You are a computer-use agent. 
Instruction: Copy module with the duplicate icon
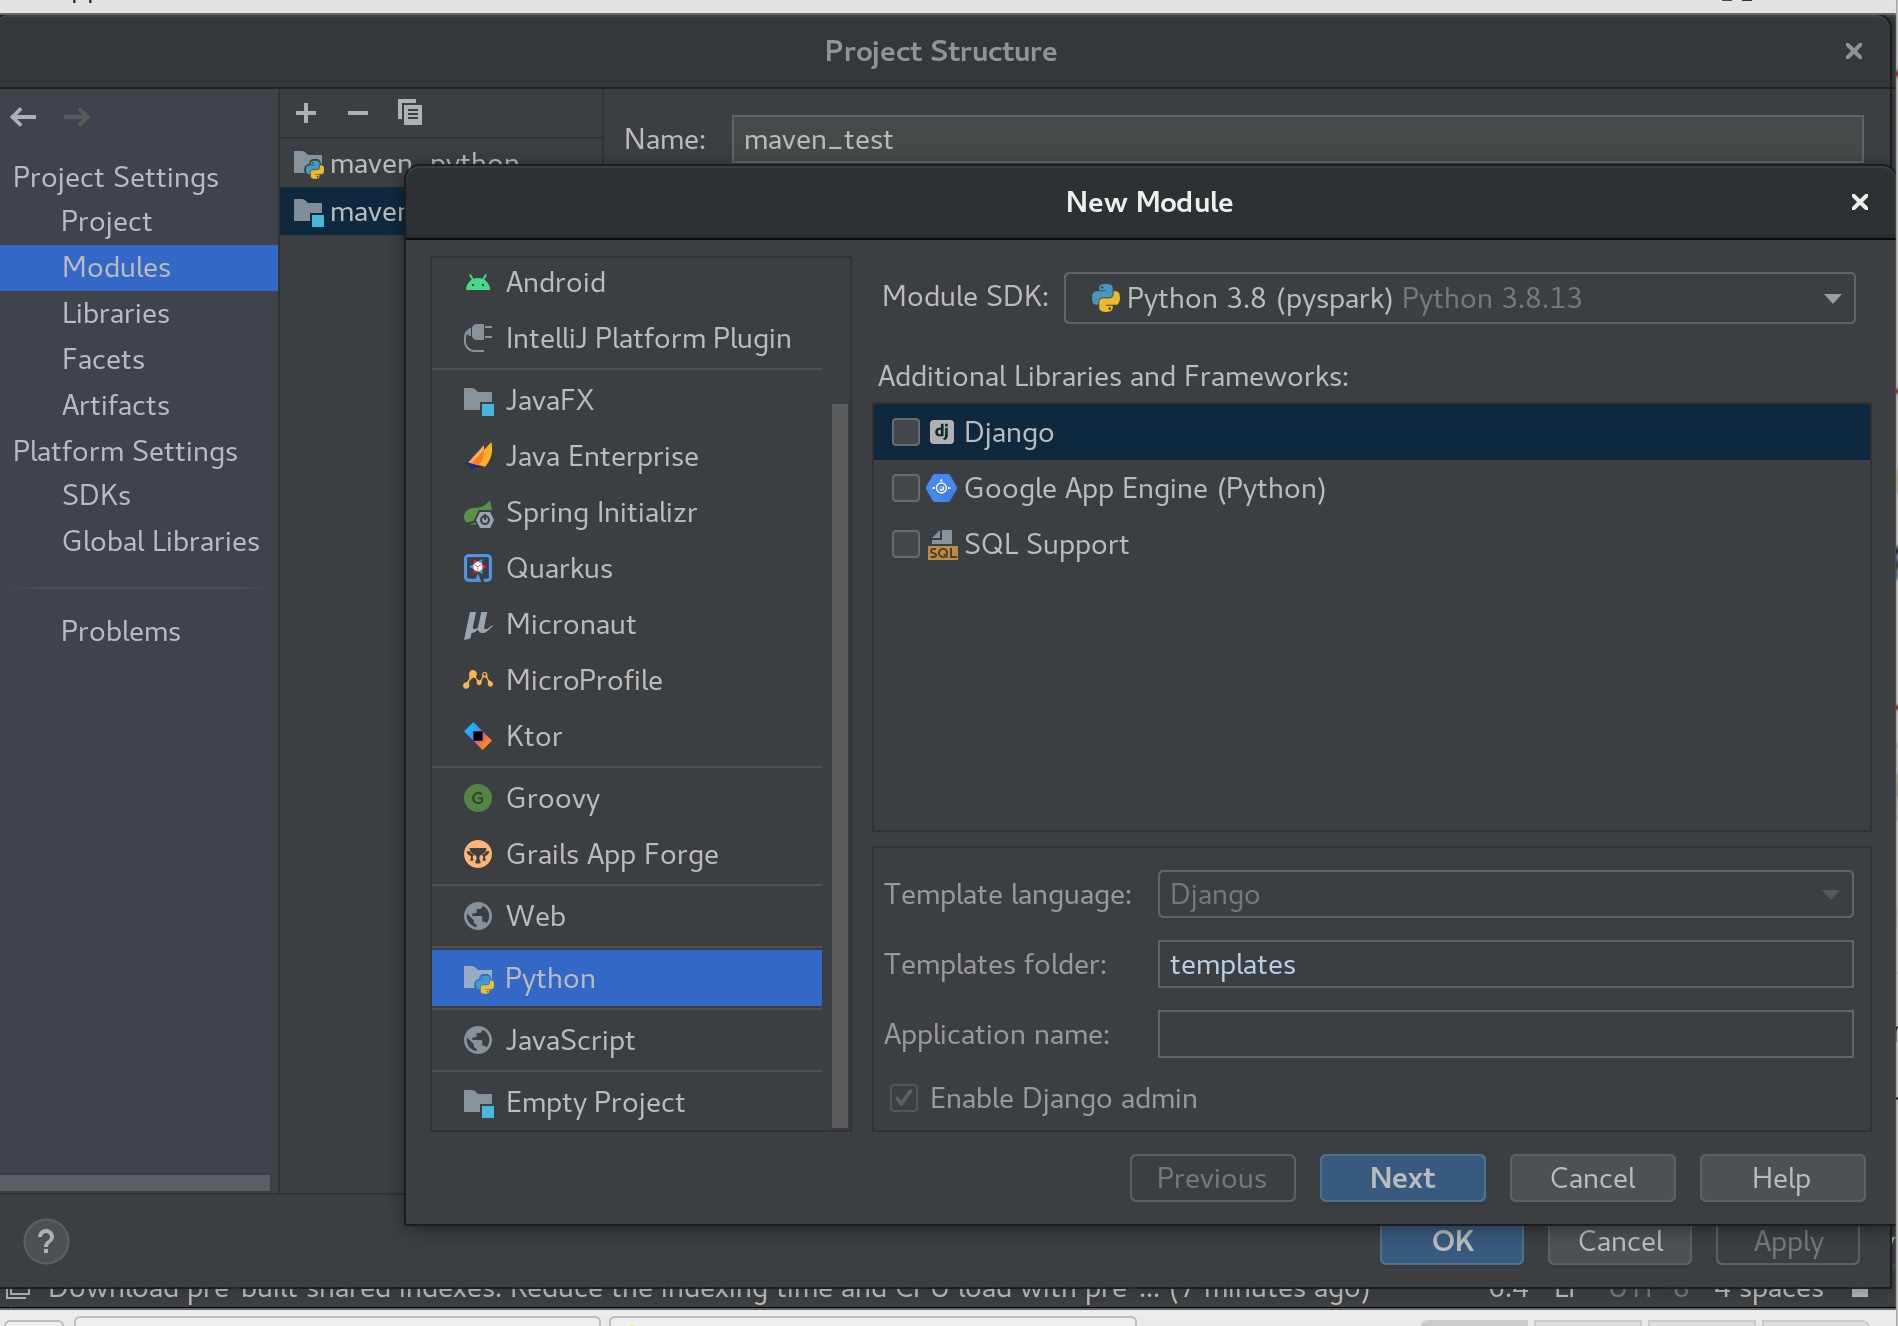pyautogui.click(x=410, y=112)
